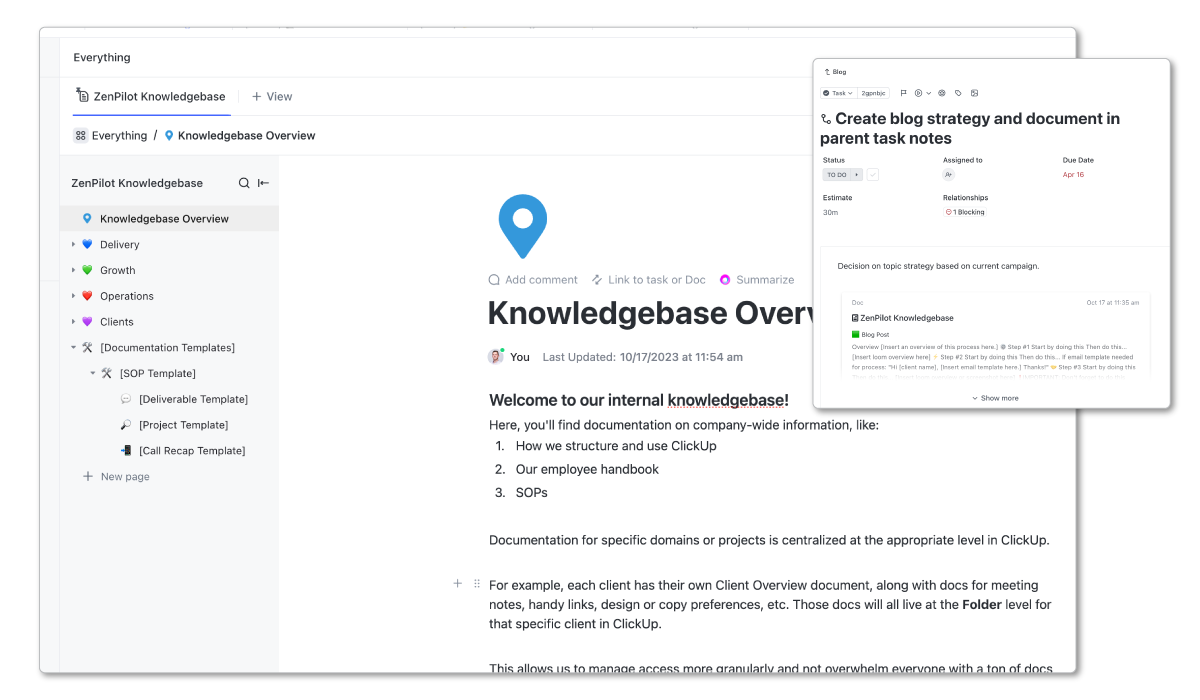
Task: Expand the Delivery section in the sidebar
Action: 73,244
